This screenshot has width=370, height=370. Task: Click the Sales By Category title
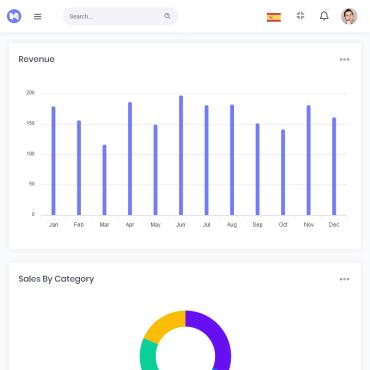click(56, 279)
